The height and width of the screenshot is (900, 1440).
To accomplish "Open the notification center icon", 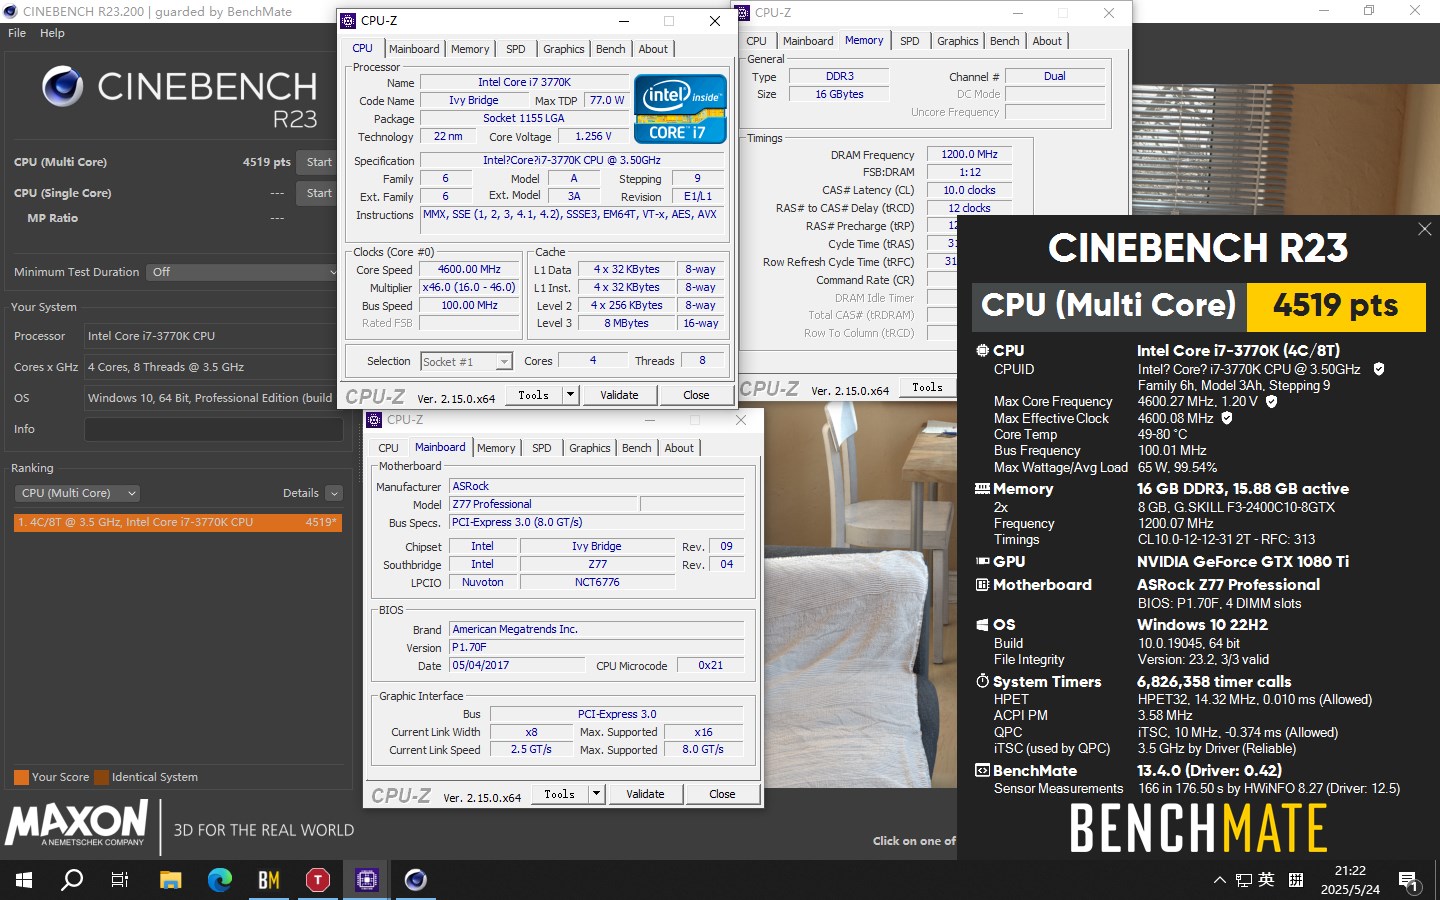I will point(1408,881).
